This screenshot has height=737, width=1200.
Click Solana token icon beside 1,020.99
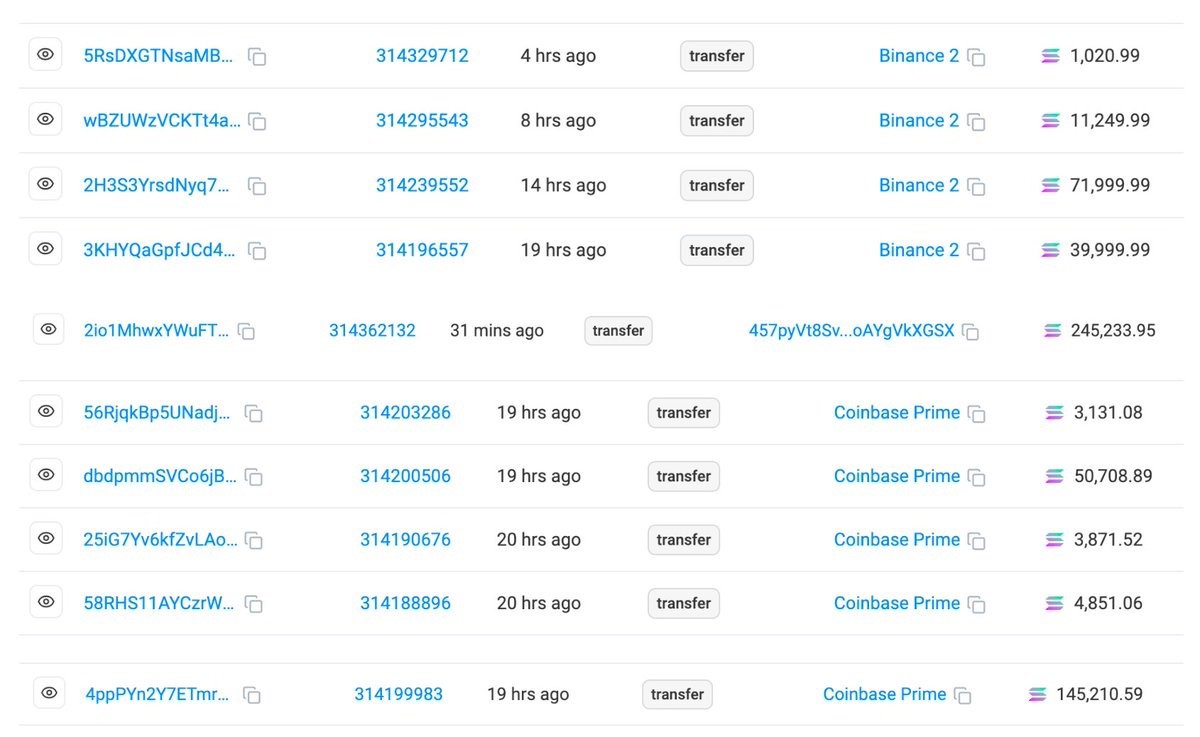click(x=1050, y=56)
